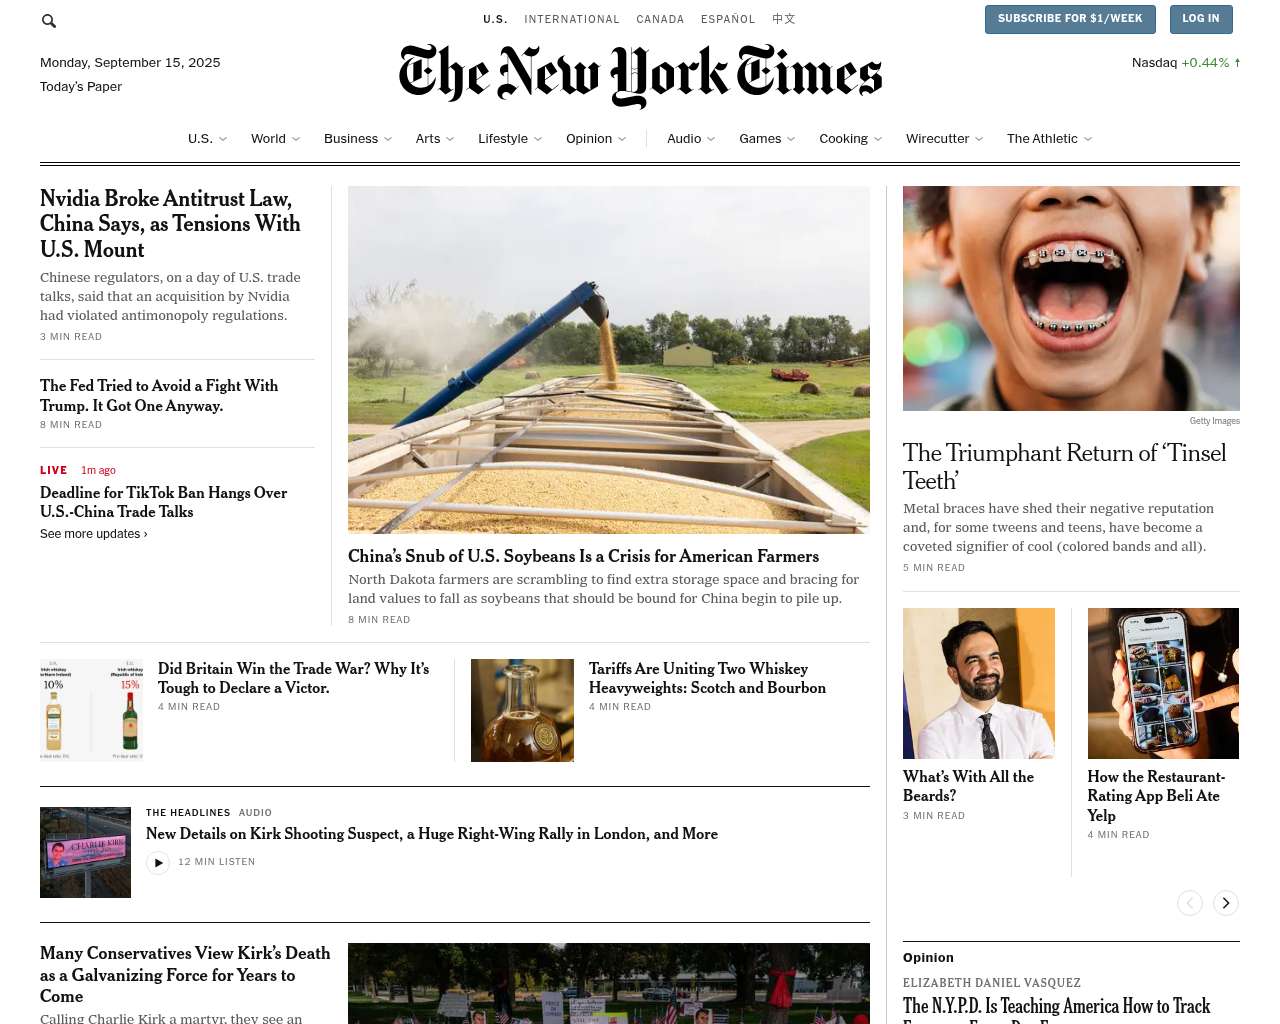
Task: Click Subscribe for $1/week button
Action: coord(1070,19)
